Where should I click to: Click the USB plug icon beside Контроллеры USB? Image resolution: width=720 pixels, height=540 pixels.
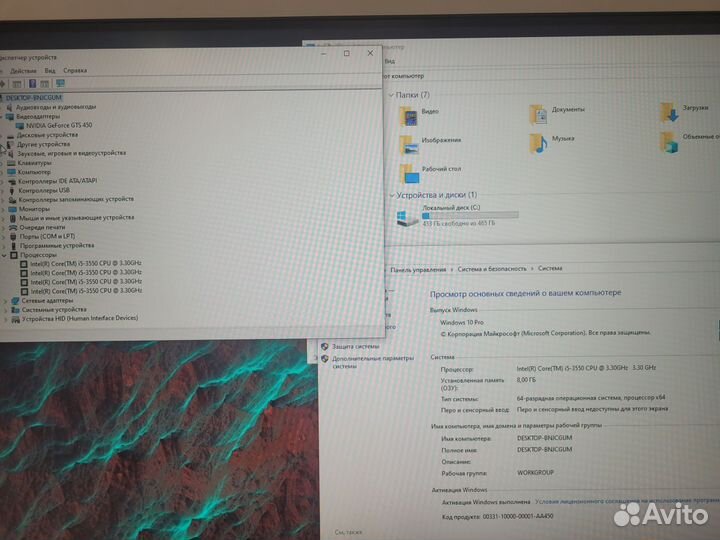(12, 191)
